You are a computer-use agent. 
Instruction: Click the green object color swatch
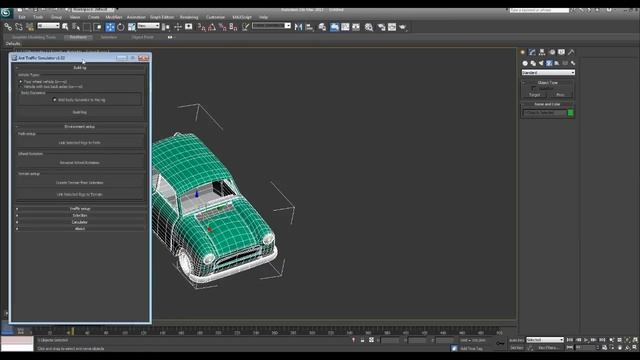pyautogui.click(x=571, y=113)
